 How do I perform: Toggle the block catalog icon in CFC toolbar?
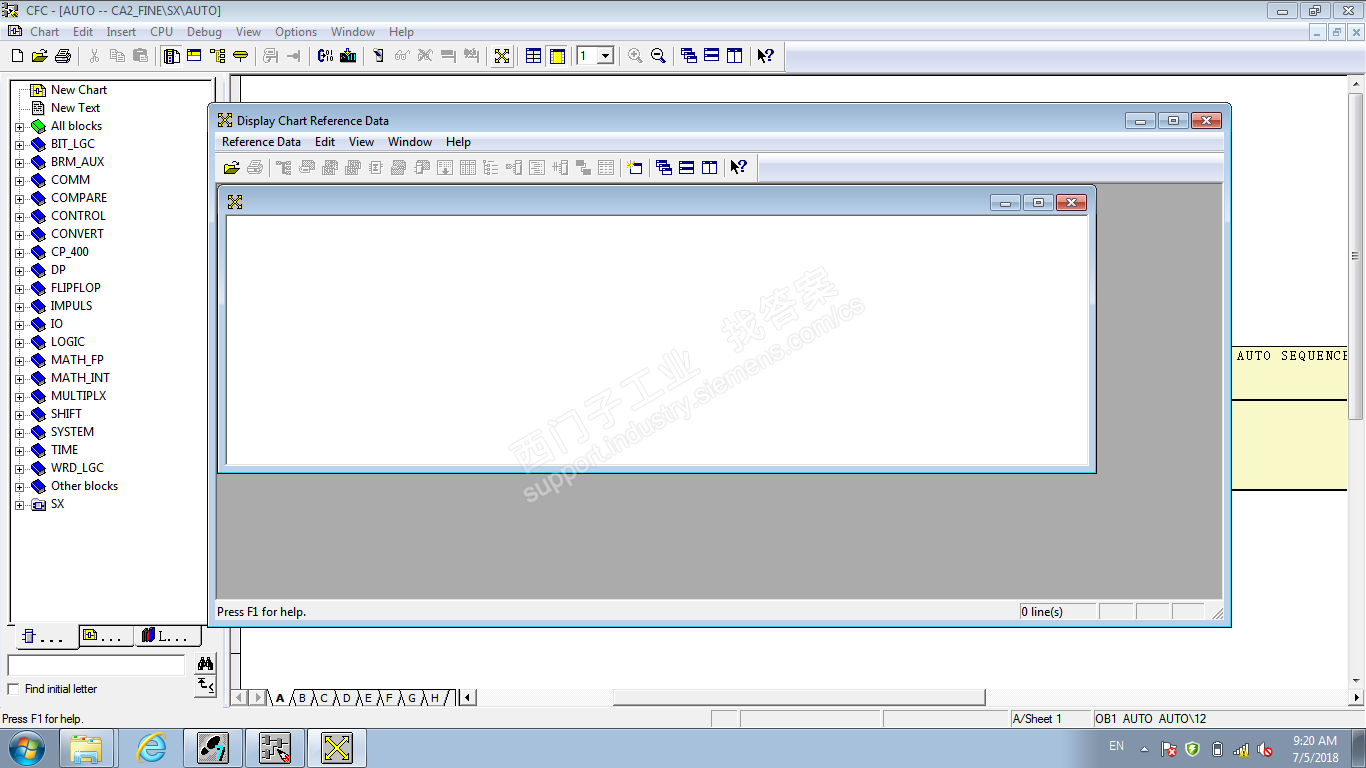[171, 56]
